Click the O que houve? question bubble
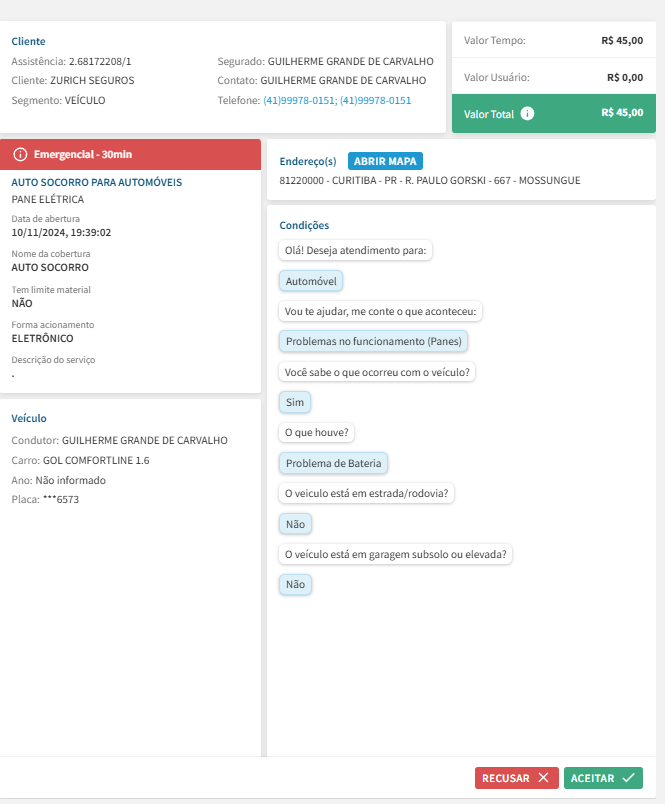Image resolution: width=665 pixels, height=804 pixels. tap(316, 433)
